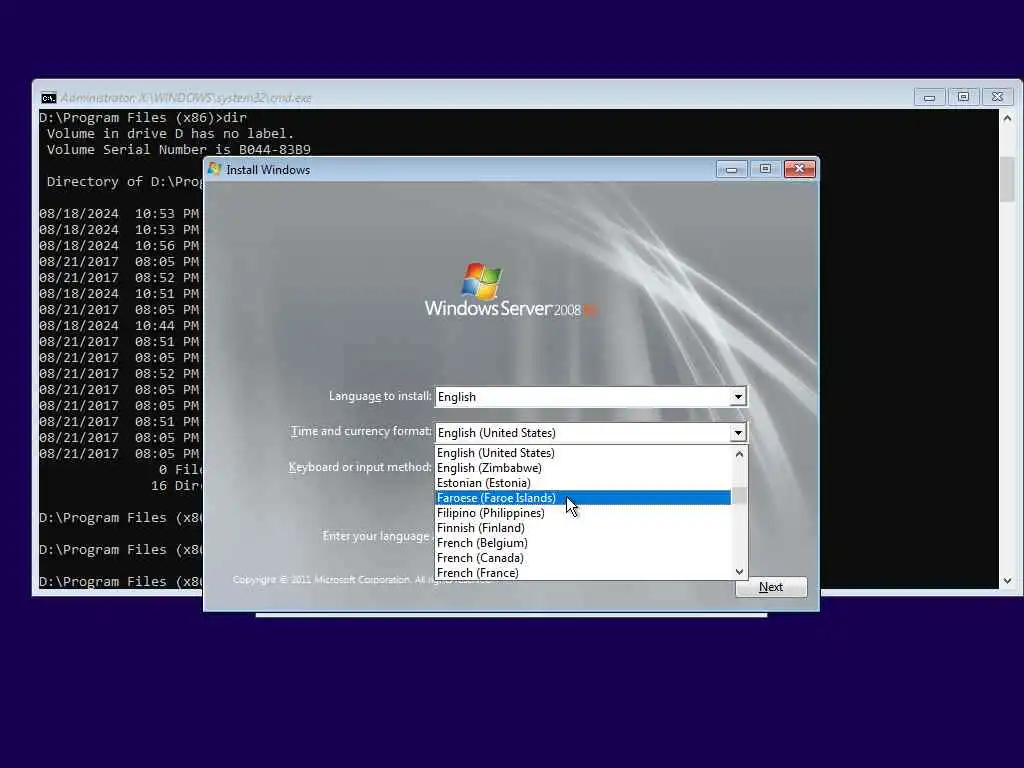Pick Faroese (Faroe Islands) entry
This screenshot has height=768, width=1024.
[583, 498]
